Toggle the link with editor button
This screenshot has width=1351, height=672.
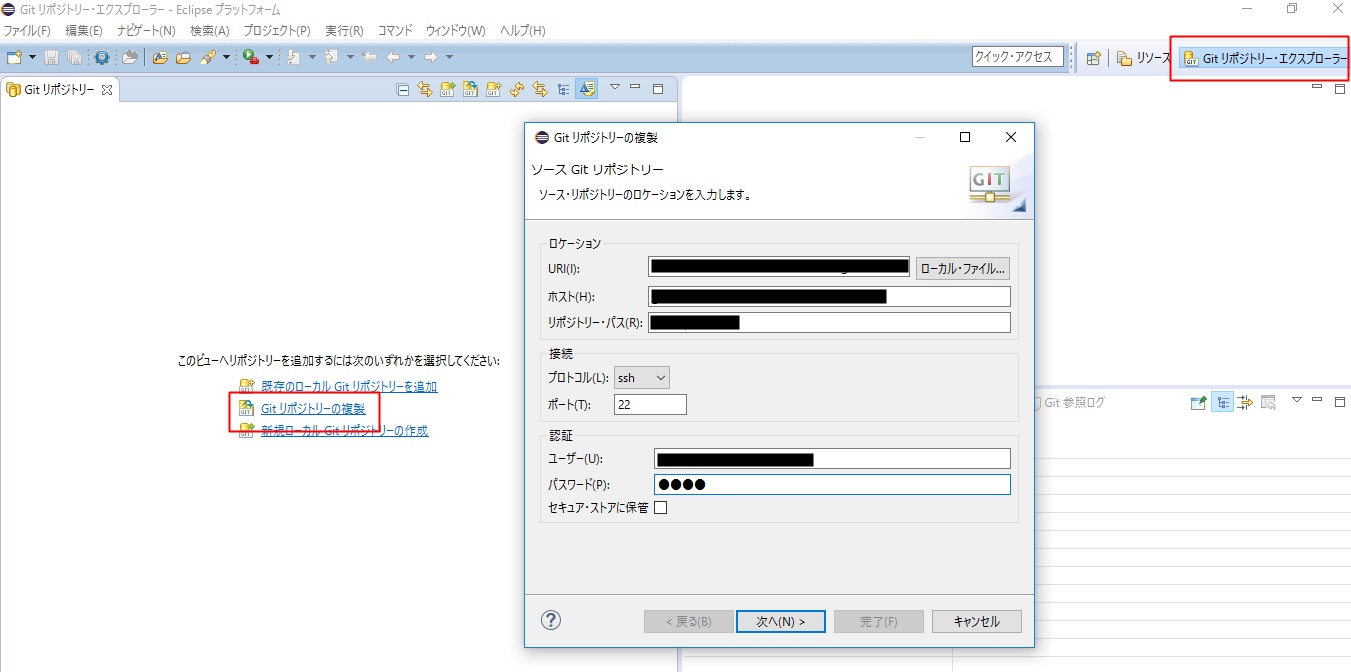(425, 89)
